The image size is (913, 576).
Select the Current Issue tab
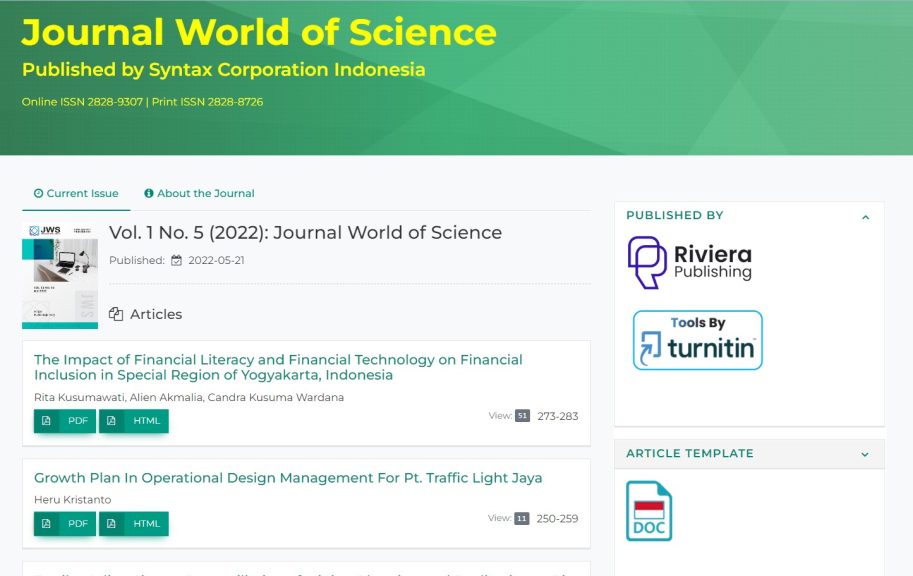[77, 193]
